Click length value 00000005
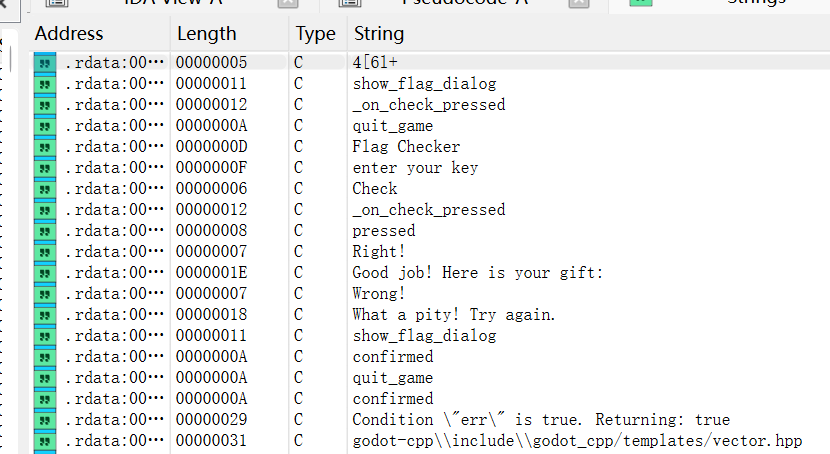The height and width of the screenshot is (454, 830). tap(211, 62)
